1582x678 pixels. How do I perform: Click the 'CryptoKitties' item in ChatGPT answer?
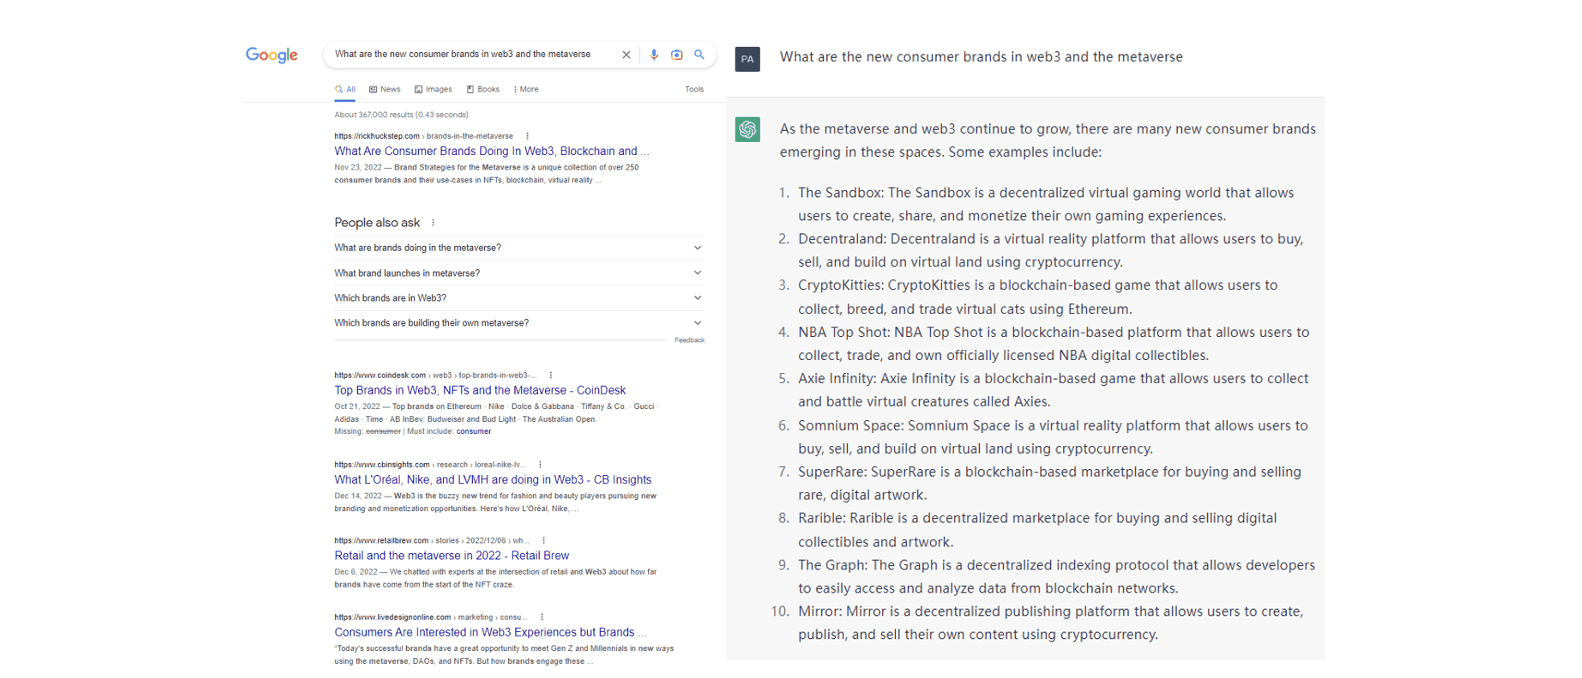coord(1038,297)
